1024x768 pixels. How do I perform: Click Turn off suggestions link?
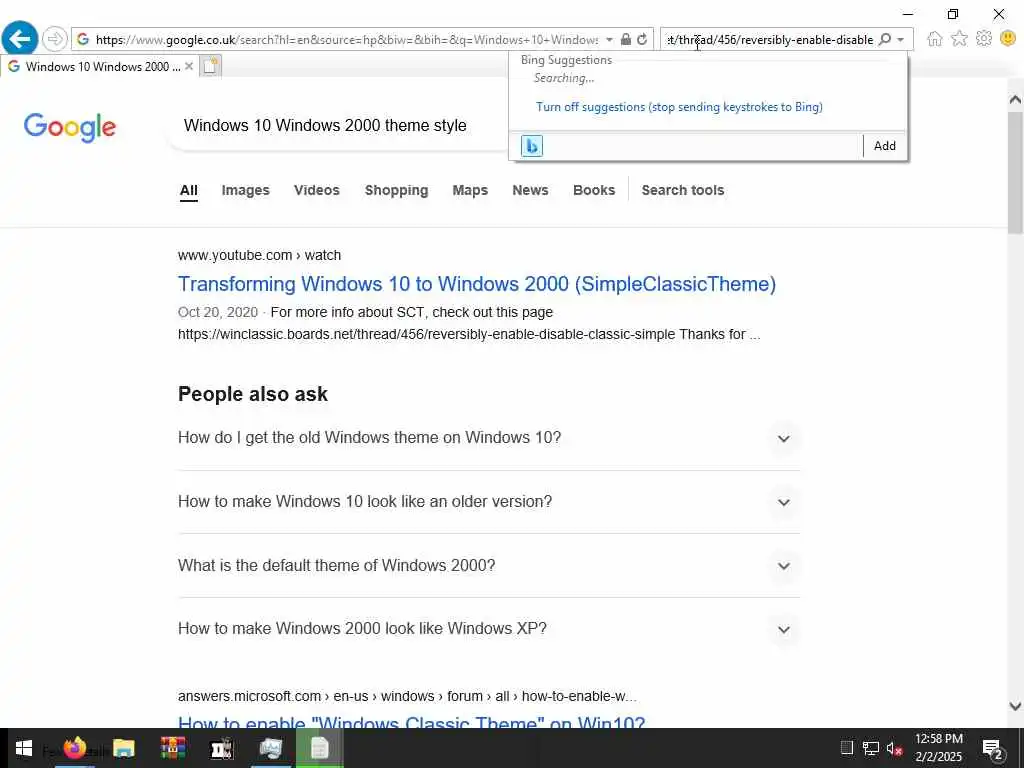(679, 106)
